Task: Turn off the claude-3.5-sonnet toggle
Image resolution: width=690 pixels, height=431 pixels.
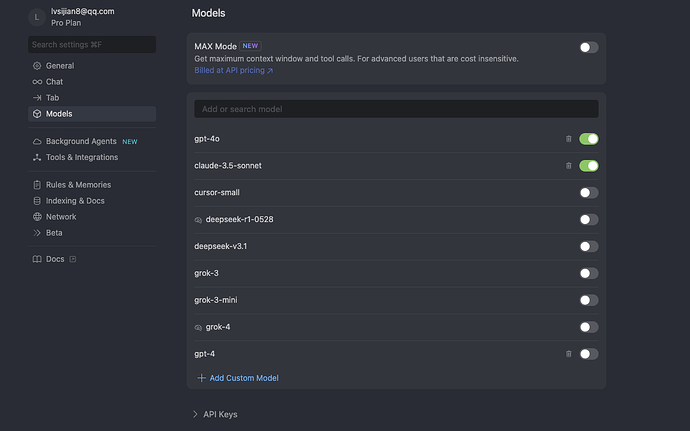Action: click(x=589, y=166)
